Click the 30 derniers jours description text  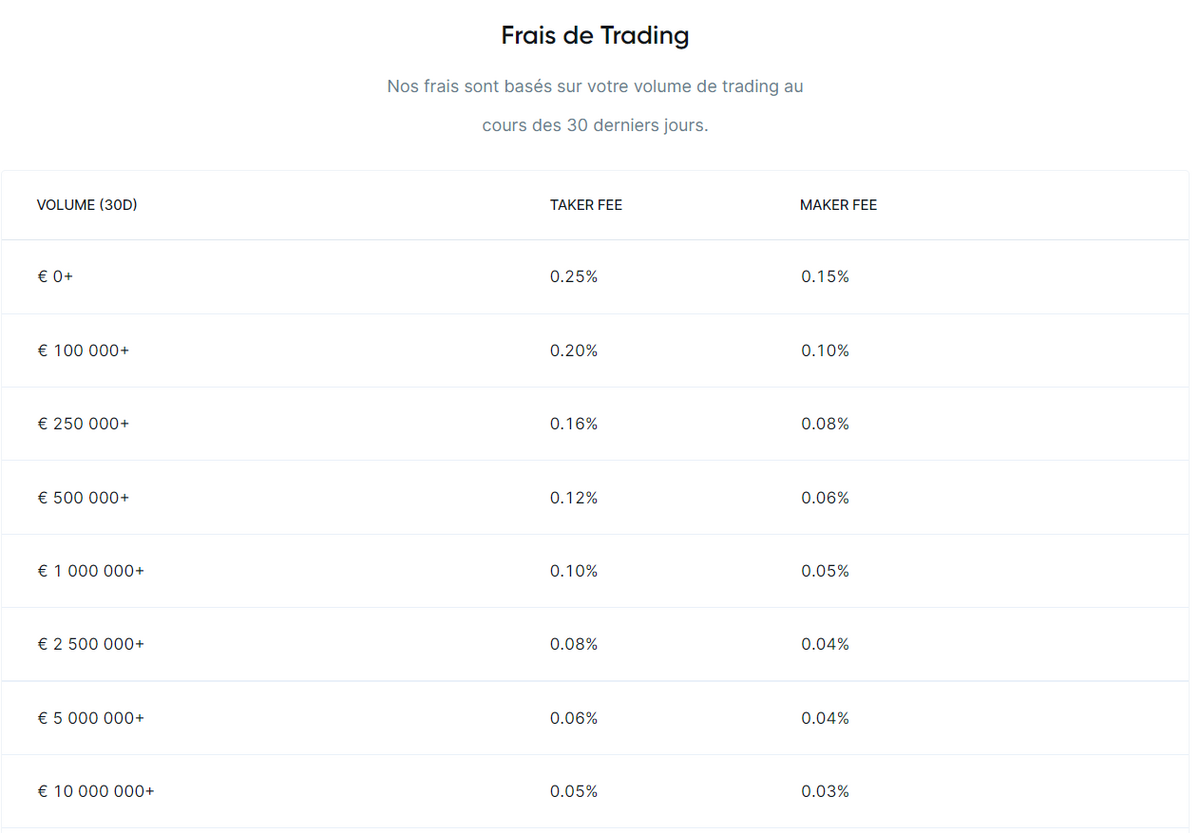pyautogui.click(x=637, y=127)
